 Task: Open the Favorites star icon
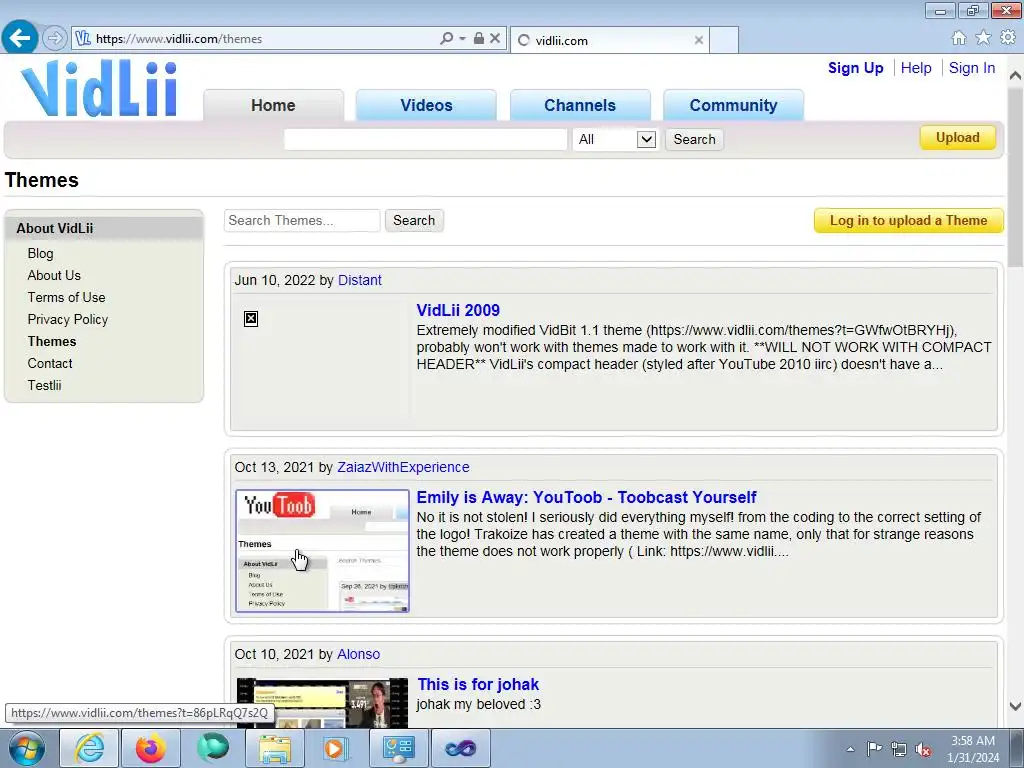point(983,38)
